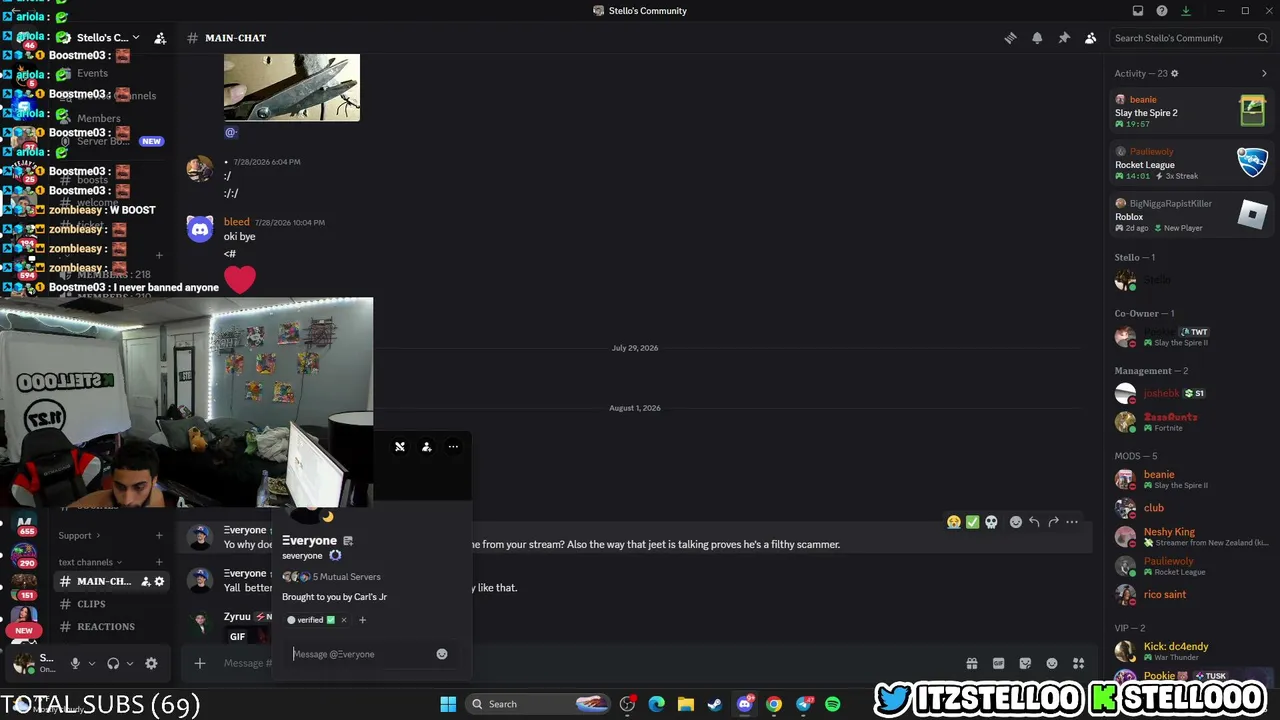Invite people using the server header icon
The width and height of the screenshot is (1280, 720).
click(x=160, y=38)
